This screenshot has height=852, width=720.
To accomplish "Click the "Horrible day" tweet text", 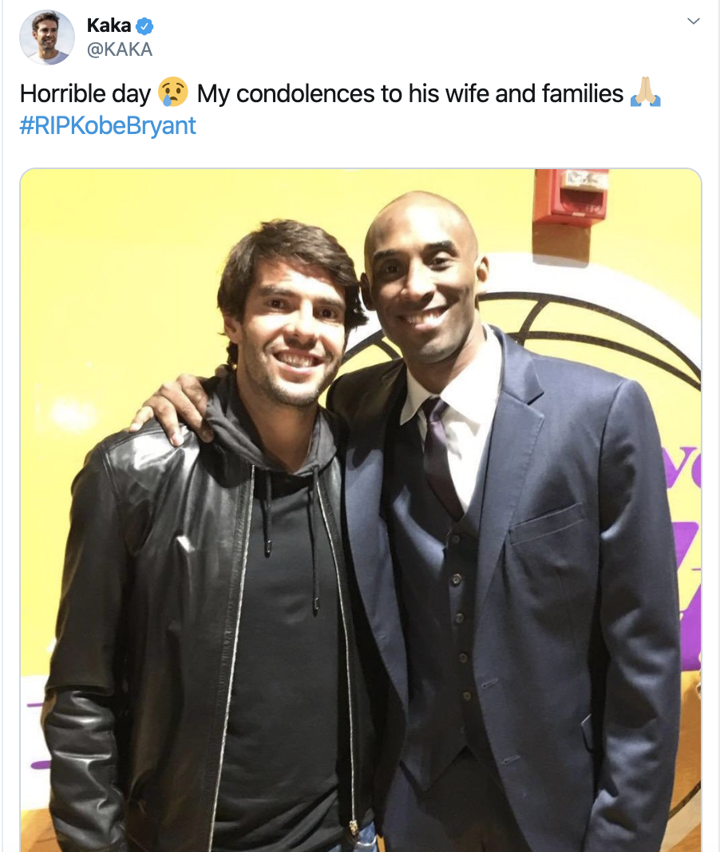I will click(x=85, y=93).
